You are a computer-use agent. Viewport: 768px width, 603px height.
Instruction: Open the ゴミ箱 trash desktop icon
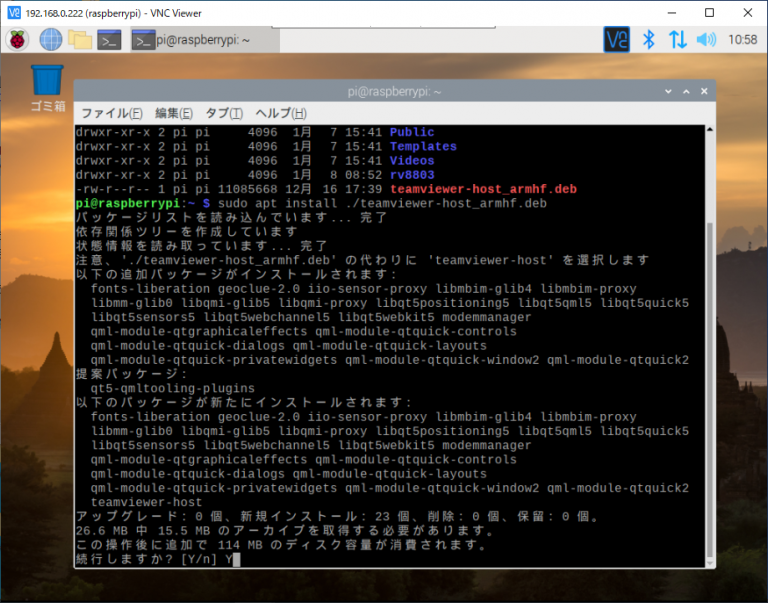(x=48, y=88)
